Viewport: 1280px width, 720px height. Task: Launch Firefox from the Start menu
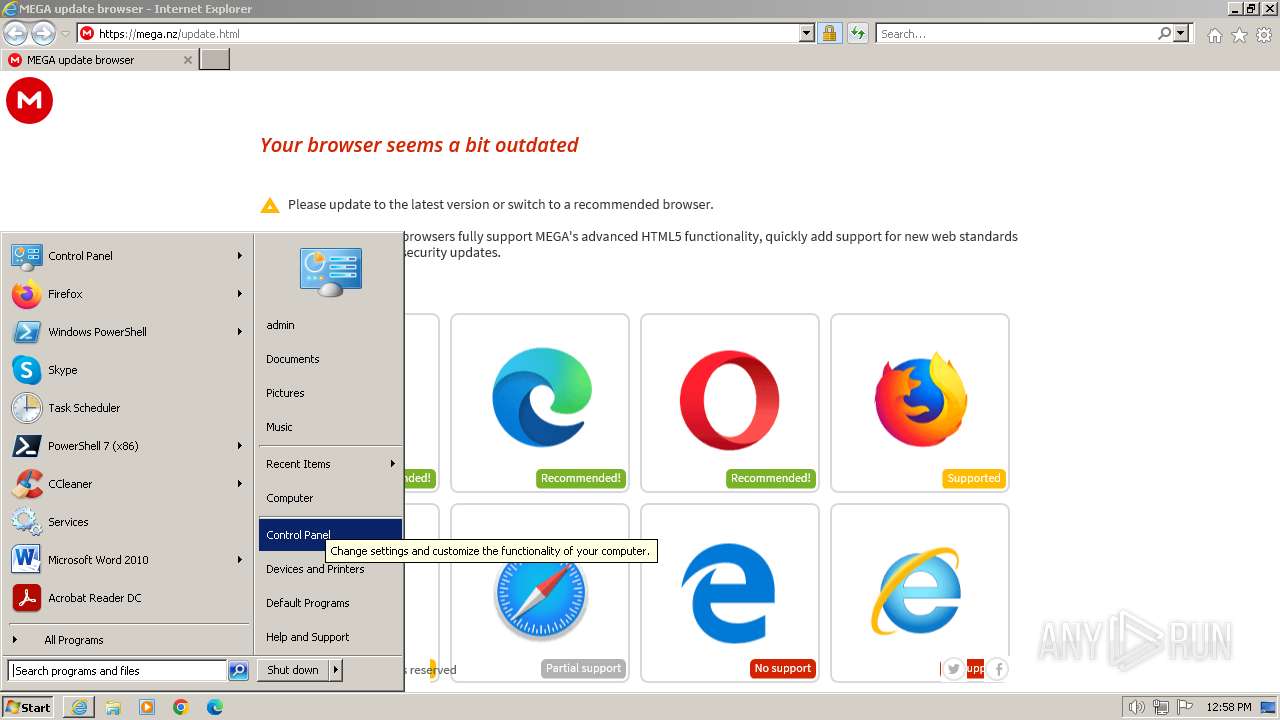pyautogui.click(x=127, y=294)
